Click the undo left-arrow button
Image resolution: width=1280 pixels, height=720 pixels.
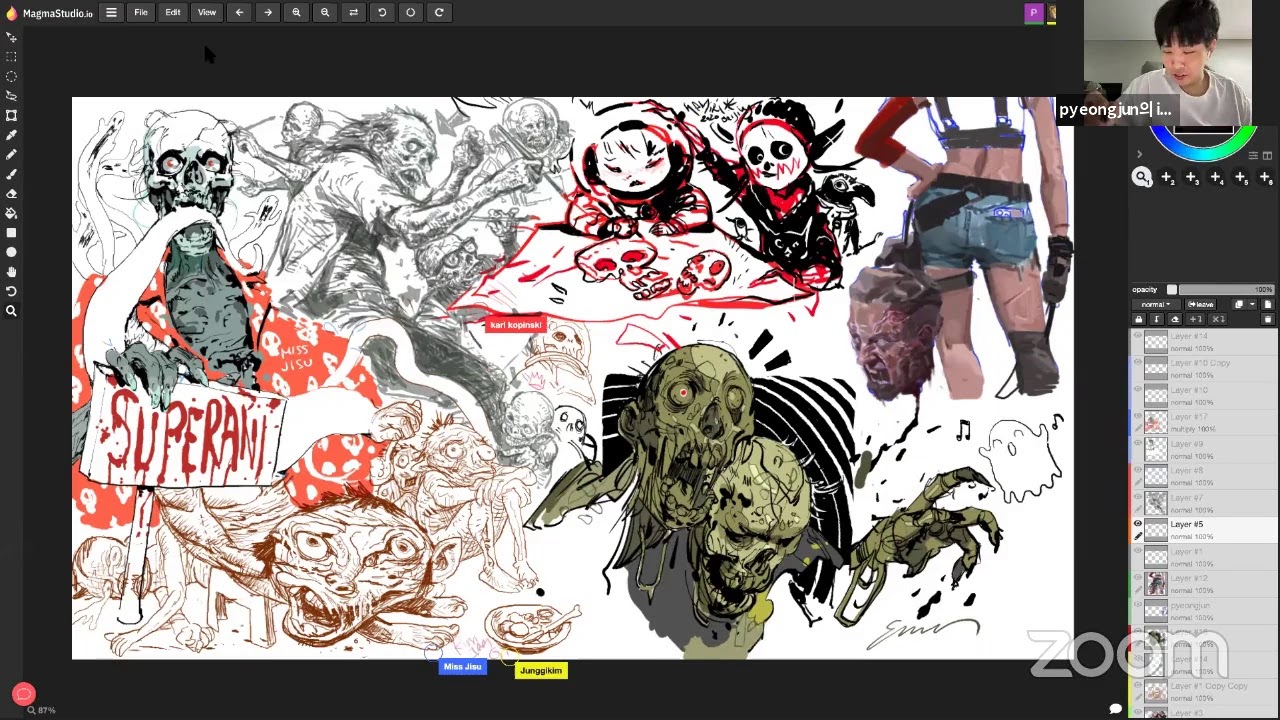(239, 12)
